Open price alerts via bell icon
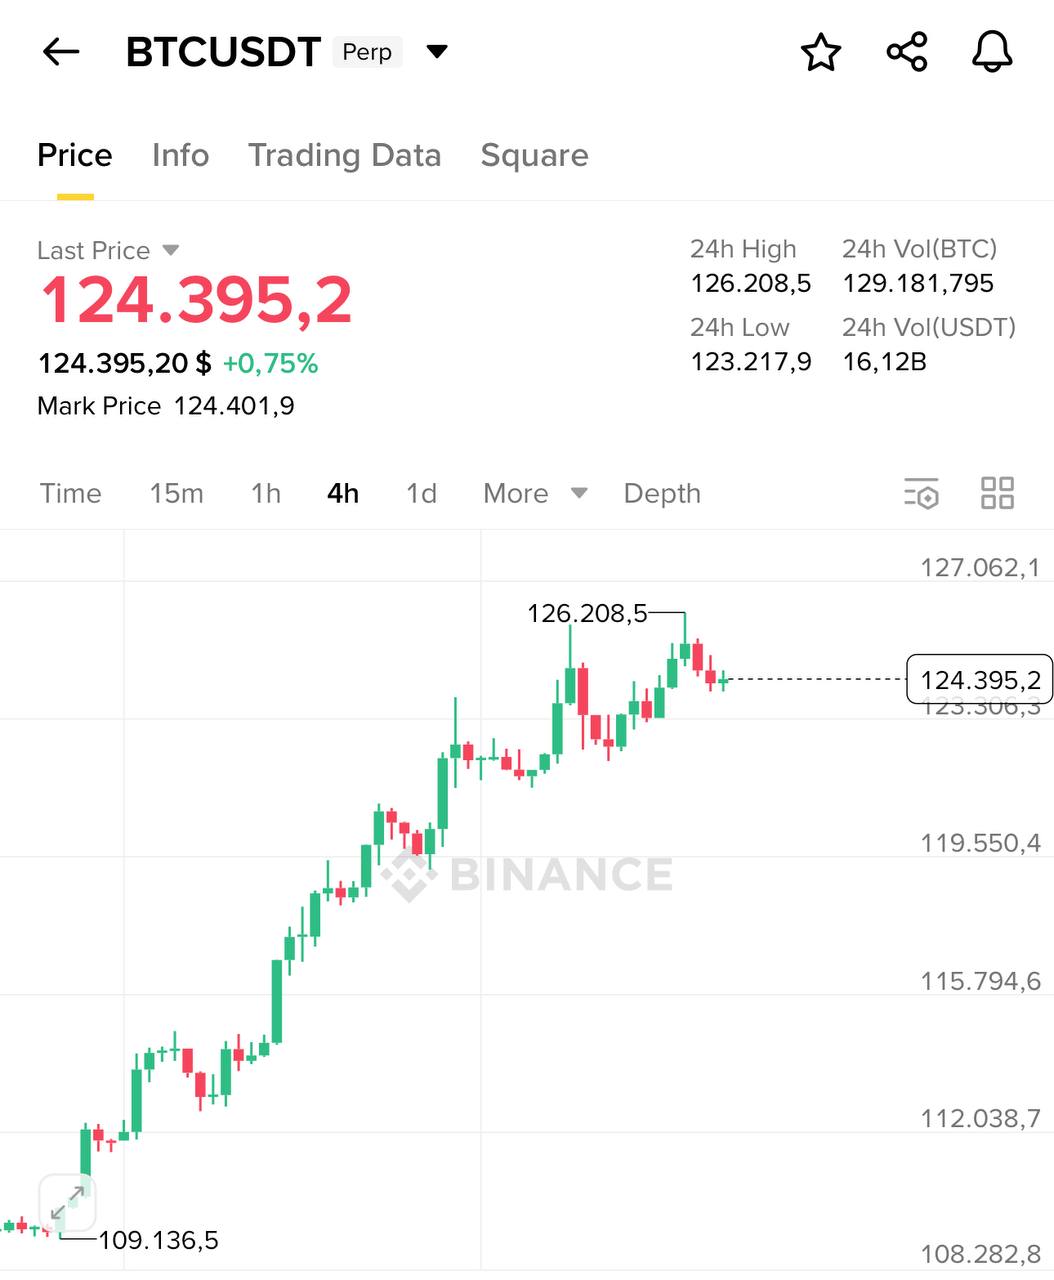 pyautogui.click(x=992, y=52)
